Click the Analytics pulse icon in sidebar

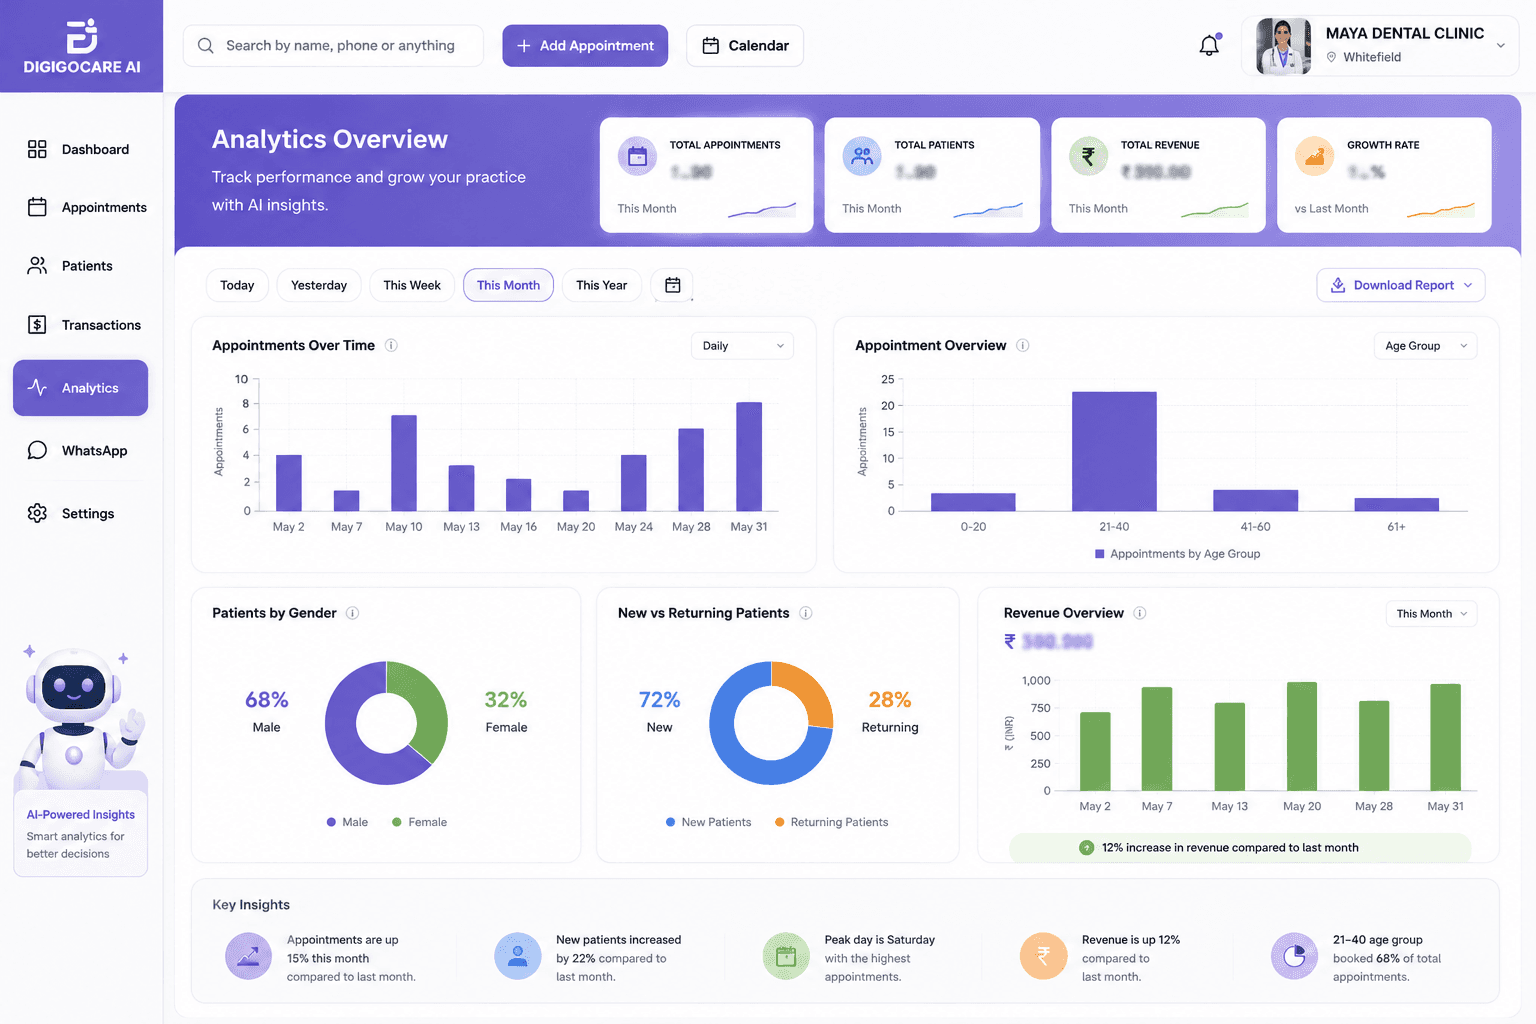pos(37,387)
